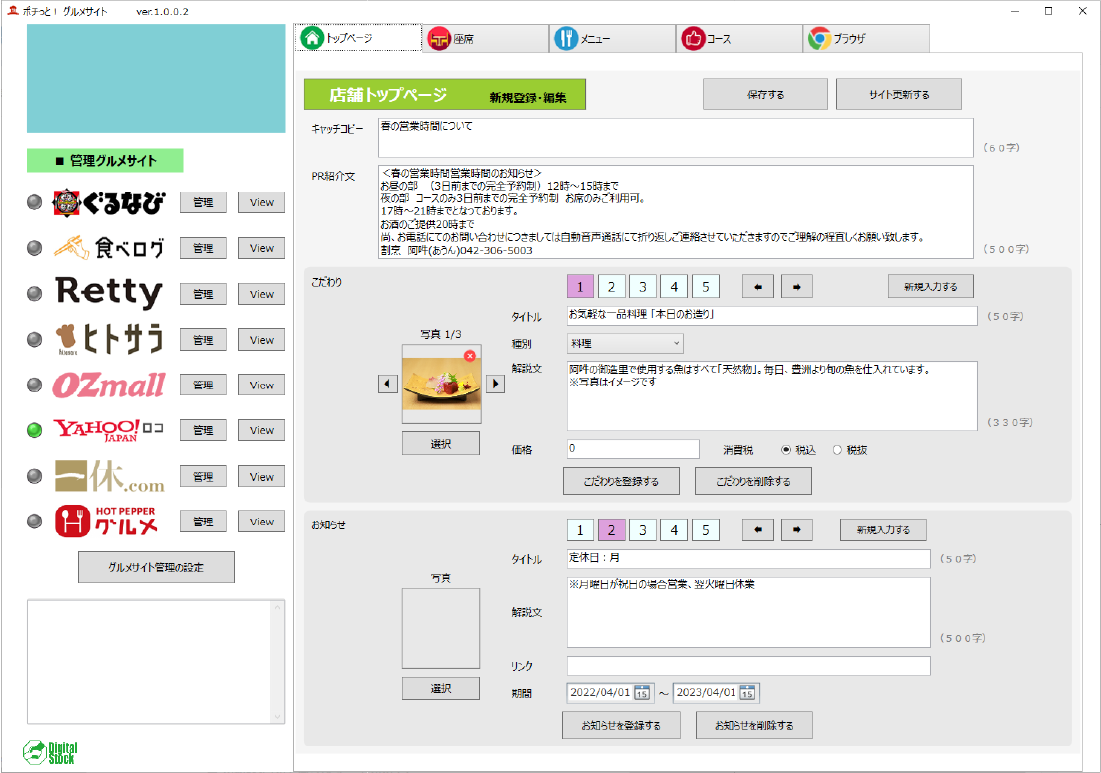Viewport: 1101px width, 773px height.
Task: Open the calendar picker for end date 2023/04/01
Action: pos(747,693)
